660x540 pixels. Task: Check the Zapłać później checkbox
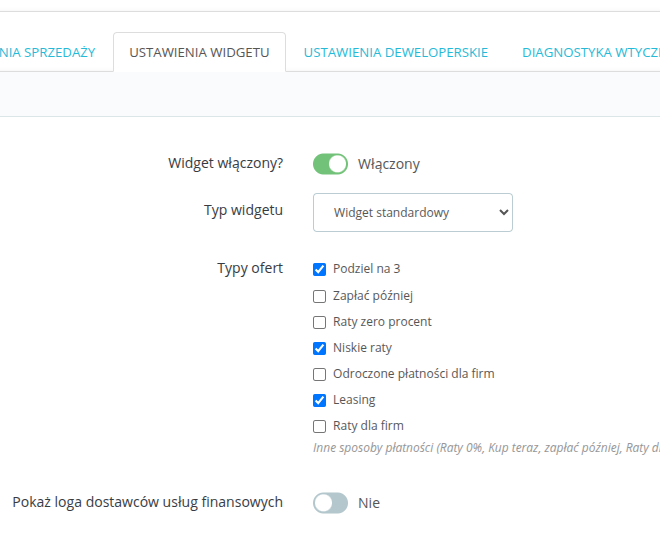click(320, 296)
